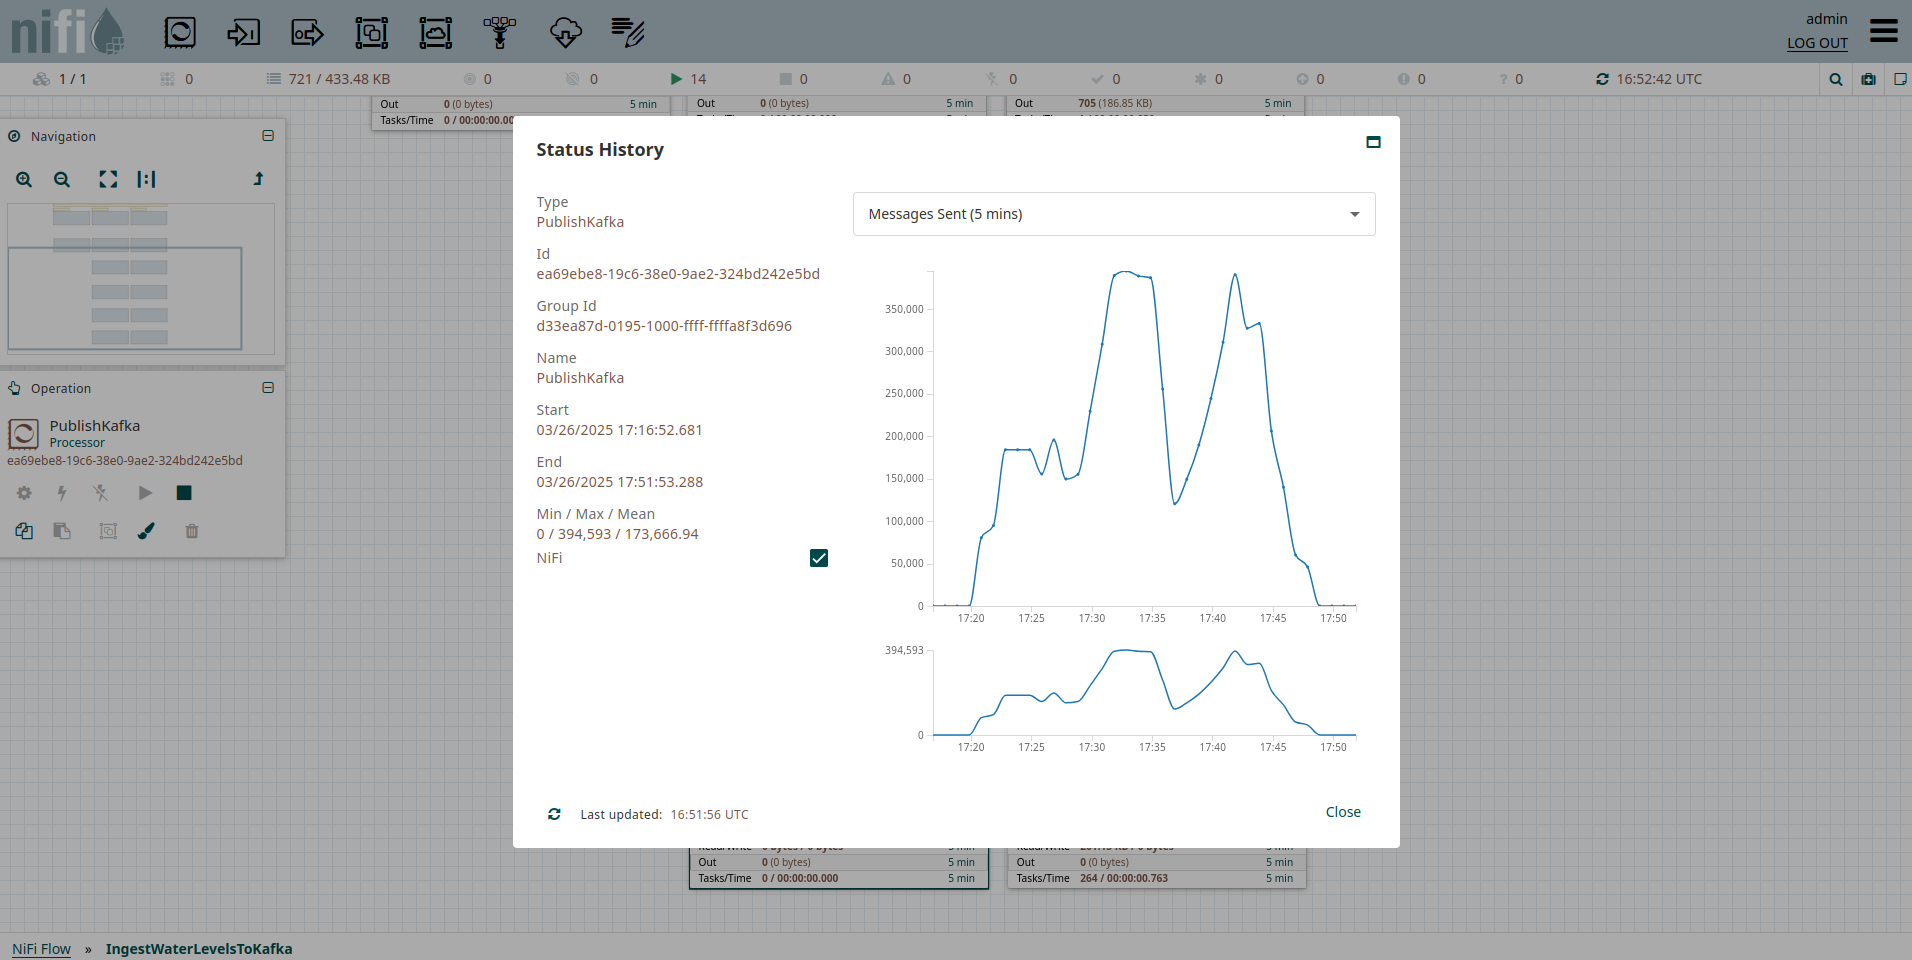Click the Process Group toolbar icon
The height and width of the screenshot is (960, 1912).
pos(371,33)
